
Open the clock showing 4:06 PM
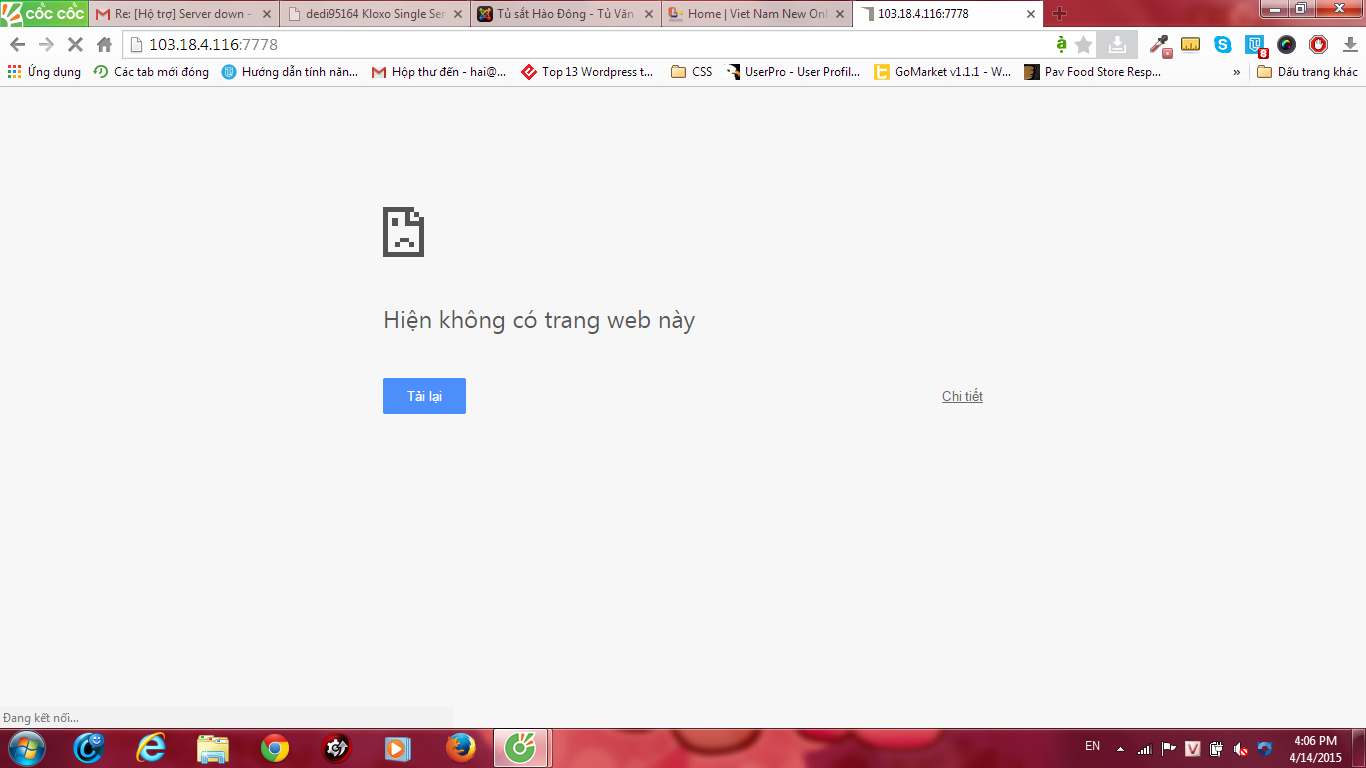pyautogui.click(x=1315, y=748)
